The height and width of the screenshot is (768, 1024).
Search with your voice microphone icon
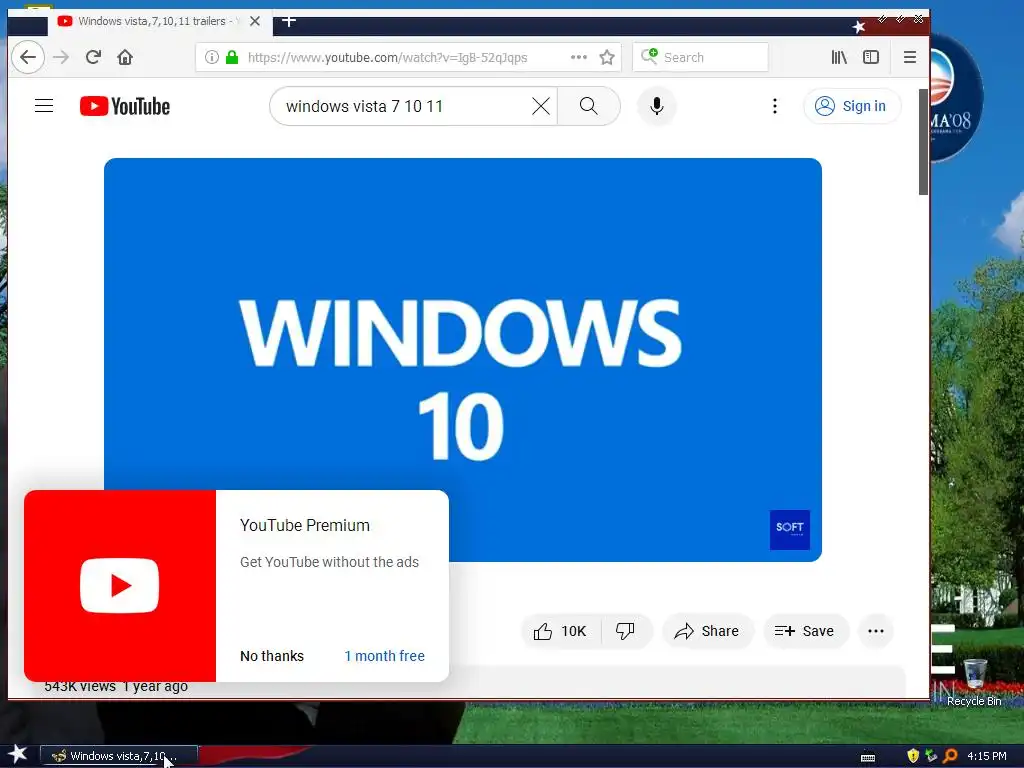[657, 106]
